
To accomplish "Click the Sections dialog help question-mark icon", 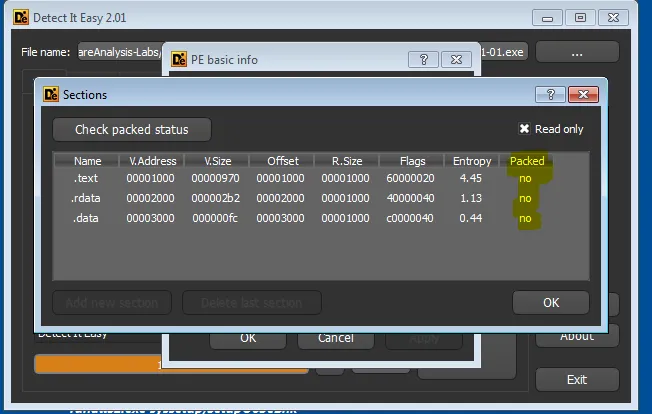I will (x=550, y=94).
